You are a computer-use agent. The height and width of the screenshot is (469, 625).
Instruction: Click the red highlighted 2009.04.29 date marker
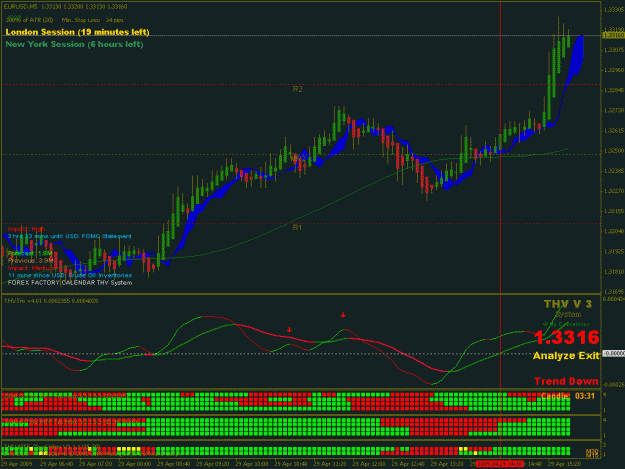click(499, 464)
